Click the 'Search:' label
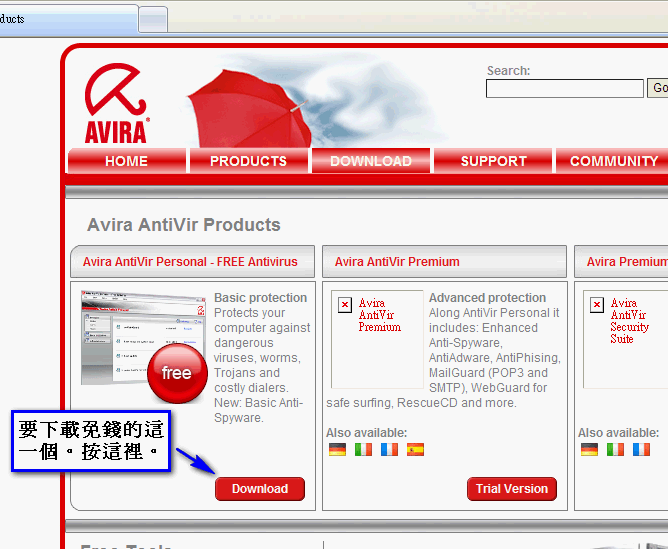The height and width of the screenshot is (549, 668). (x=508, y=71)
